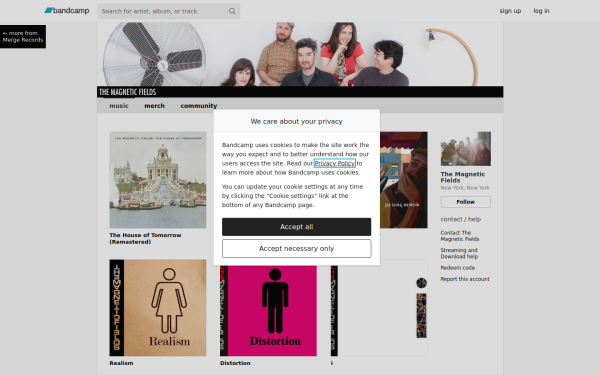Viewport: 600px width, 375px height.
Task: Click the Follow button
Action: click(466, 202)
